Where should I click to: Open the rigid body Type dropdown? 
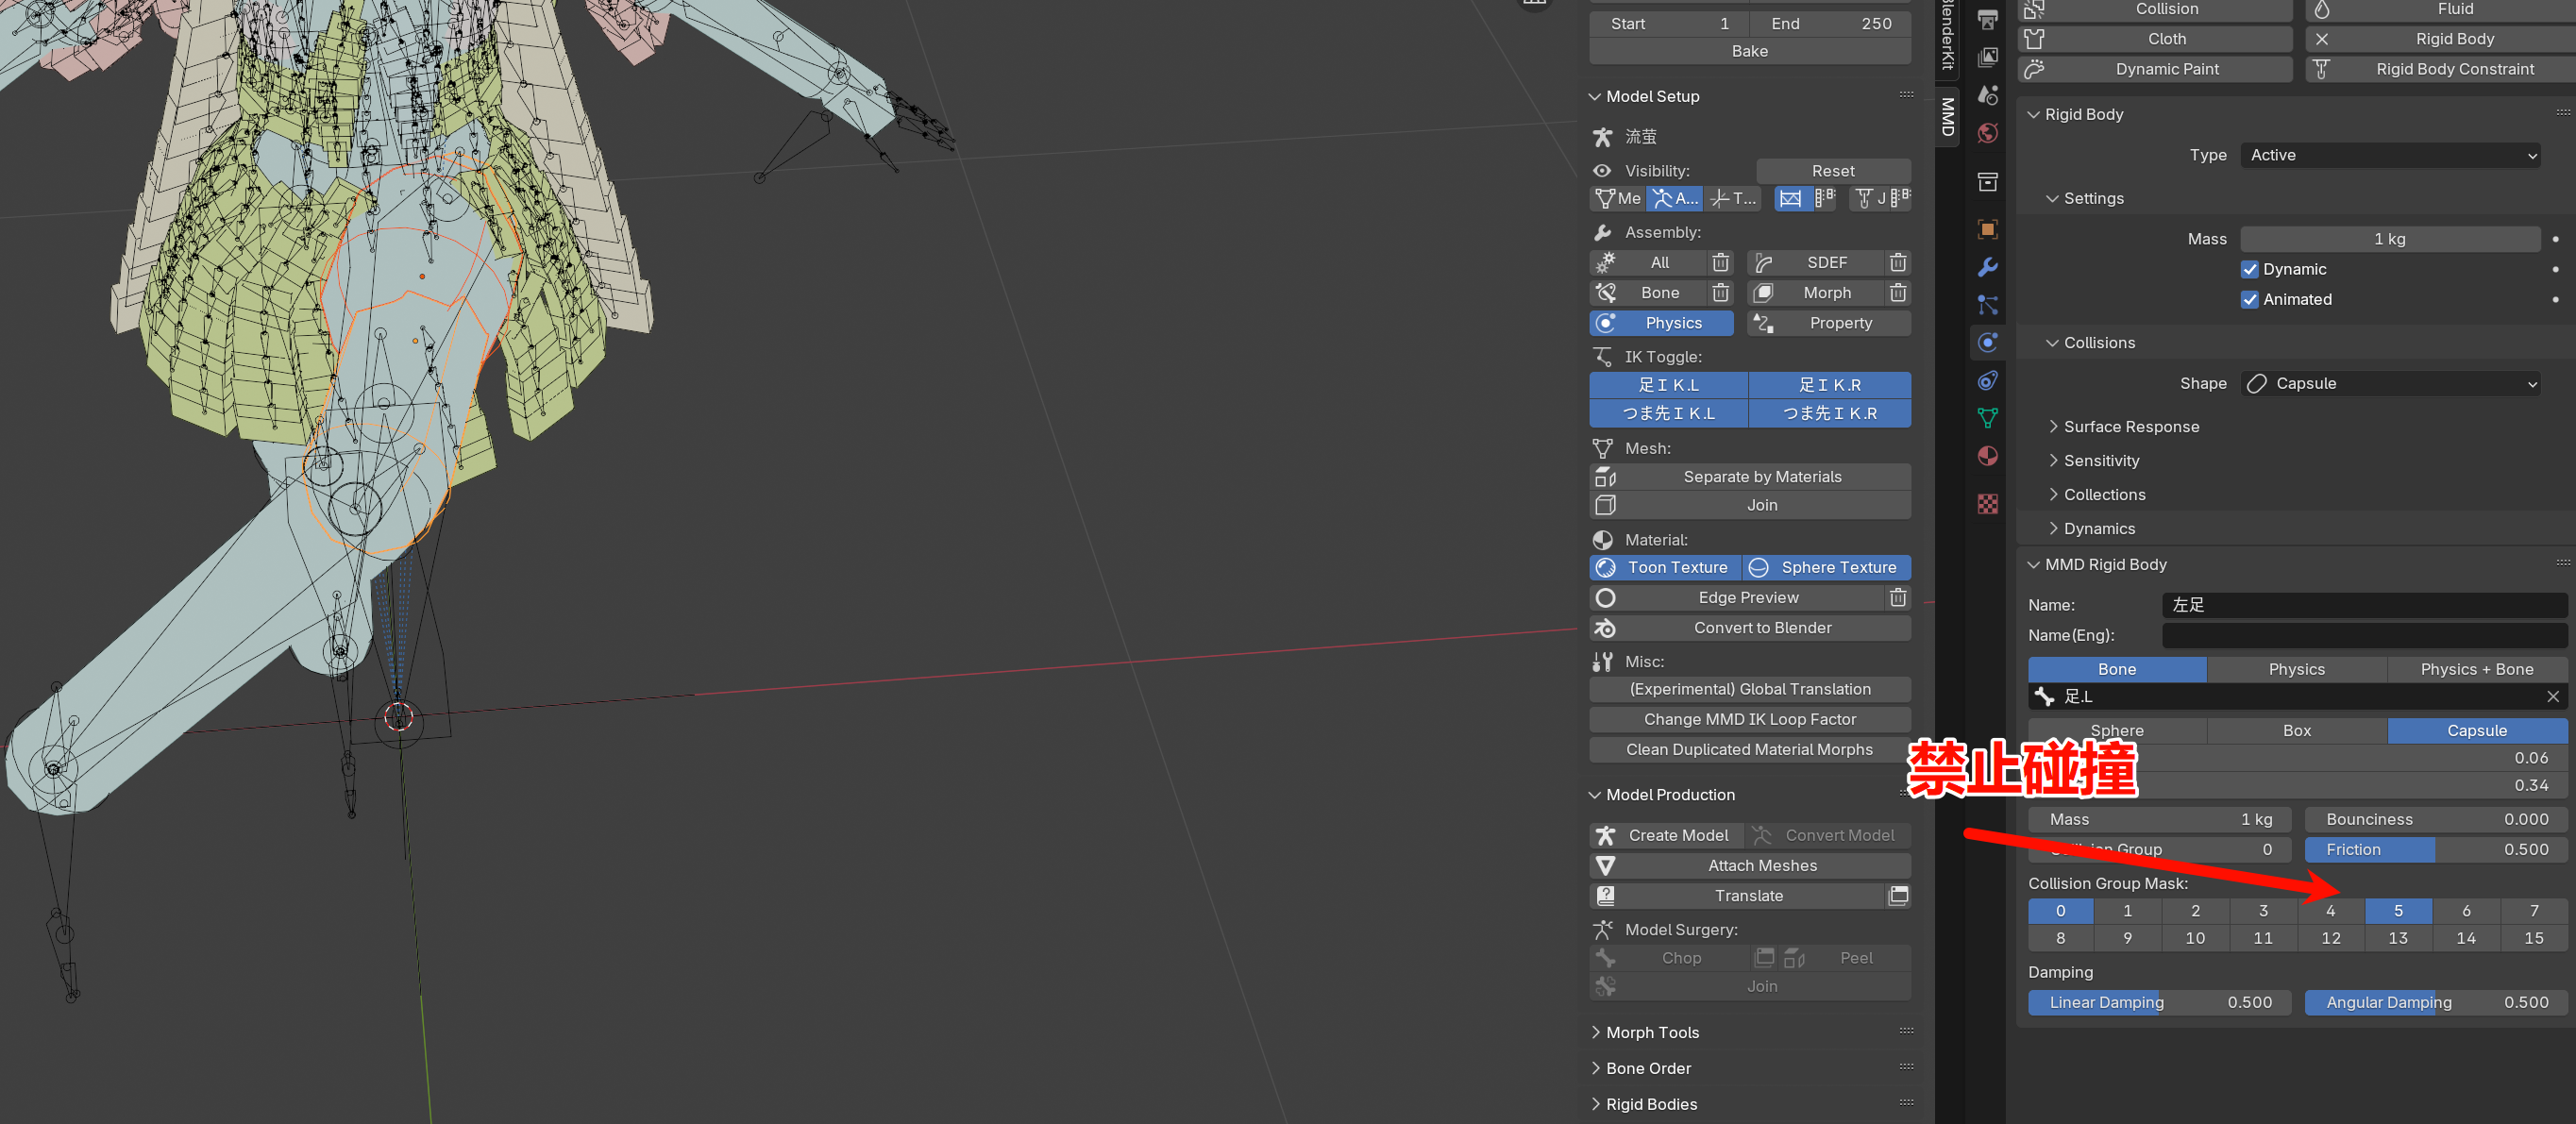pyautogui.click(x=2389, y=155)
